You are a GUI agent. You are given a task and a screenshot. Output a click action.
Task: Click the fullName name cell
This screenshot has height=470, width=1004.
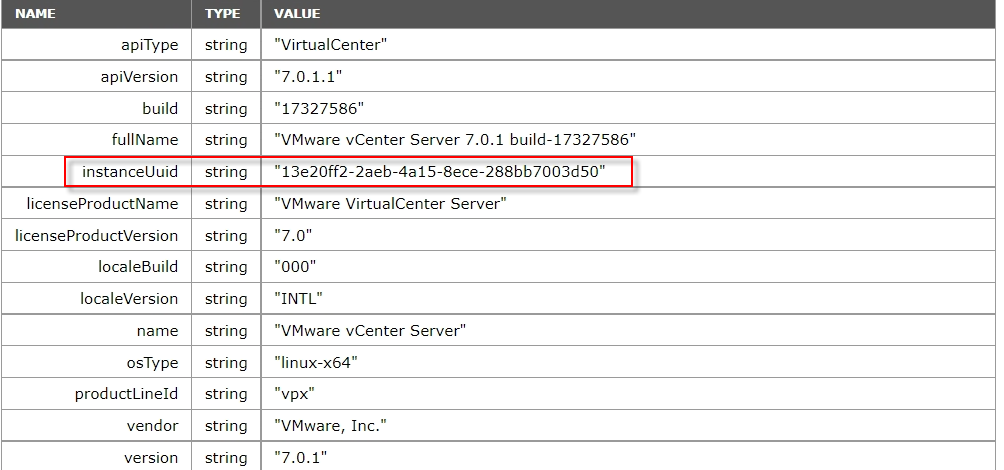tap(96, 140)
